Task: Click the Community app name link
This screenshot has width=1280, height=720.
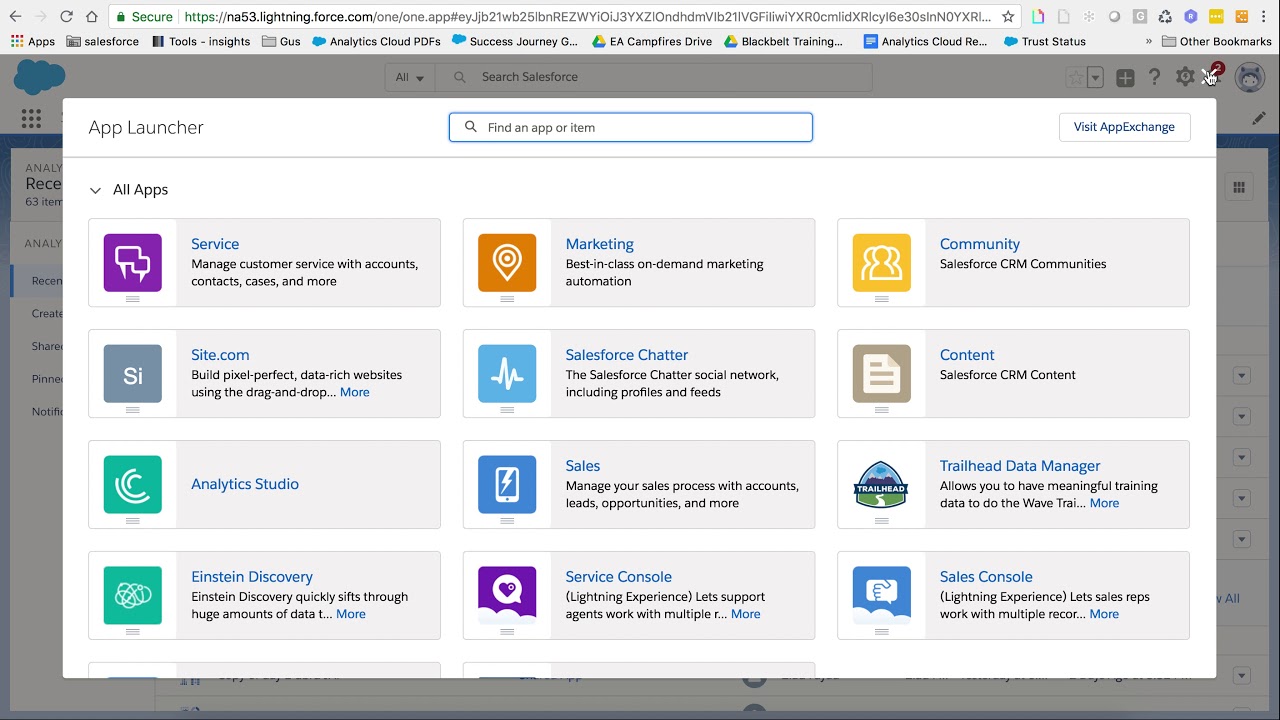Action: click(x=980, y=244)
